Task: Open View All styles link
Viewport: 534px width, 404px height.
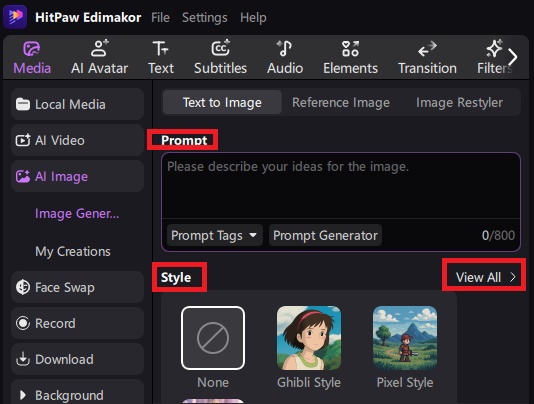Action: [486, 277]
